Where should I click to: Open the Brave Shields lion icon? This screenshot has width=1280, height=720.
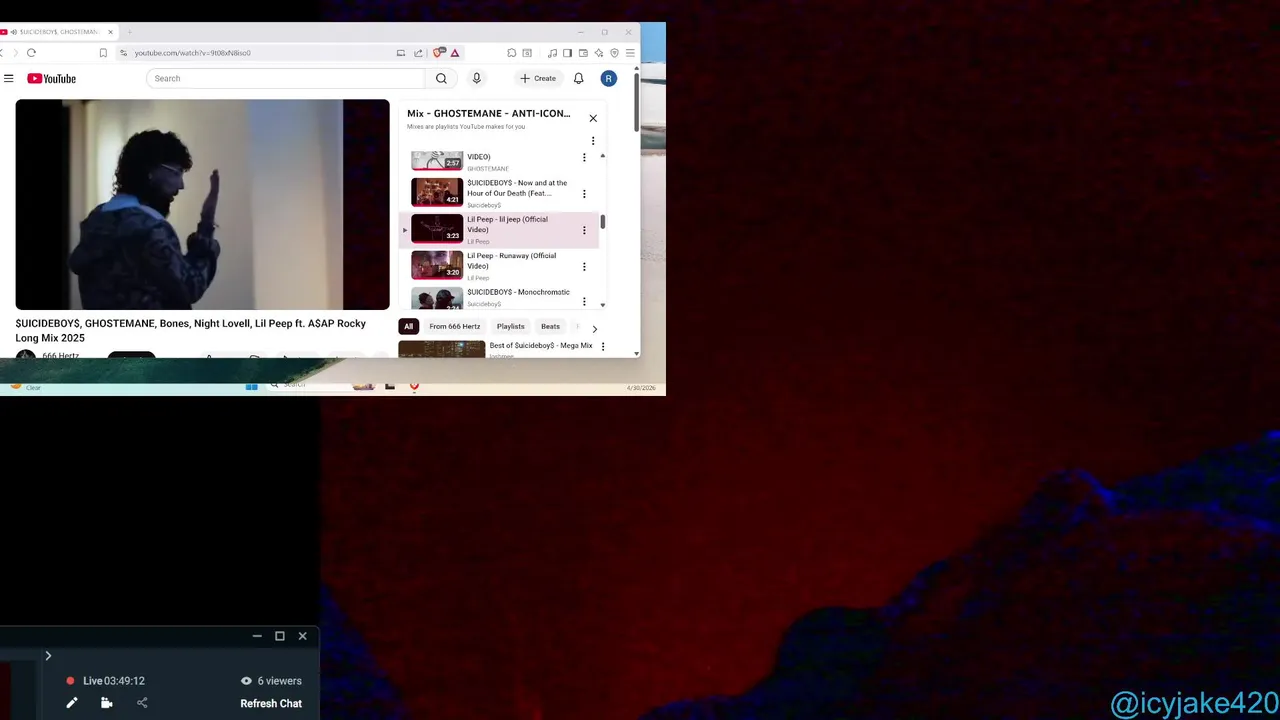(x=437, y=53)
